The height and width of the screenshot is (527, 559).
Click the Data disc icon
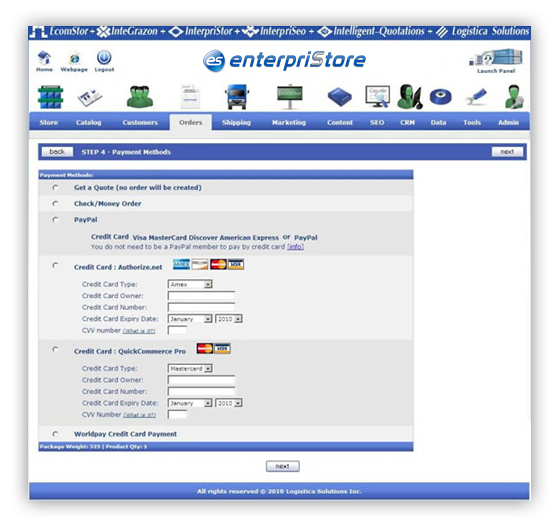[441, 97]
